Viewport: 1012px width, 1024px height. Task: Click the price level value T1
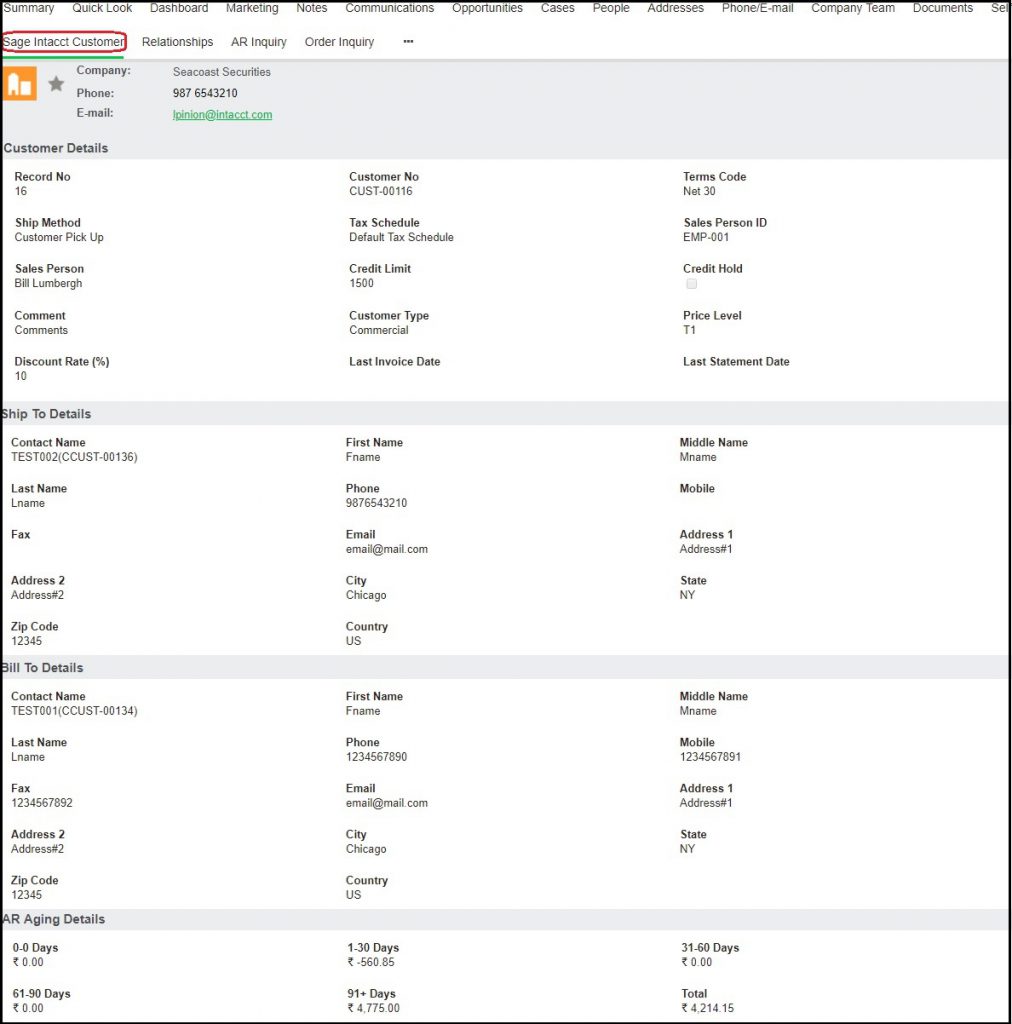point(689,330)
